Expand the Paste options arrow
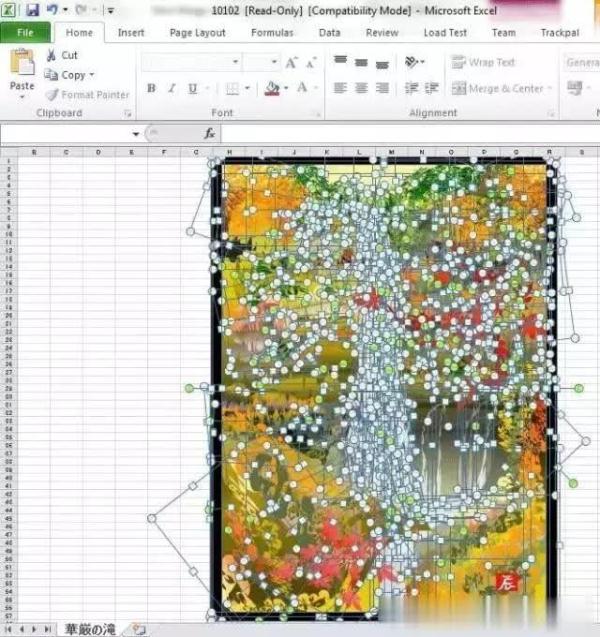The height and width of the screenshot is (637, 600). pyautogui.click(x=22, y=97)
